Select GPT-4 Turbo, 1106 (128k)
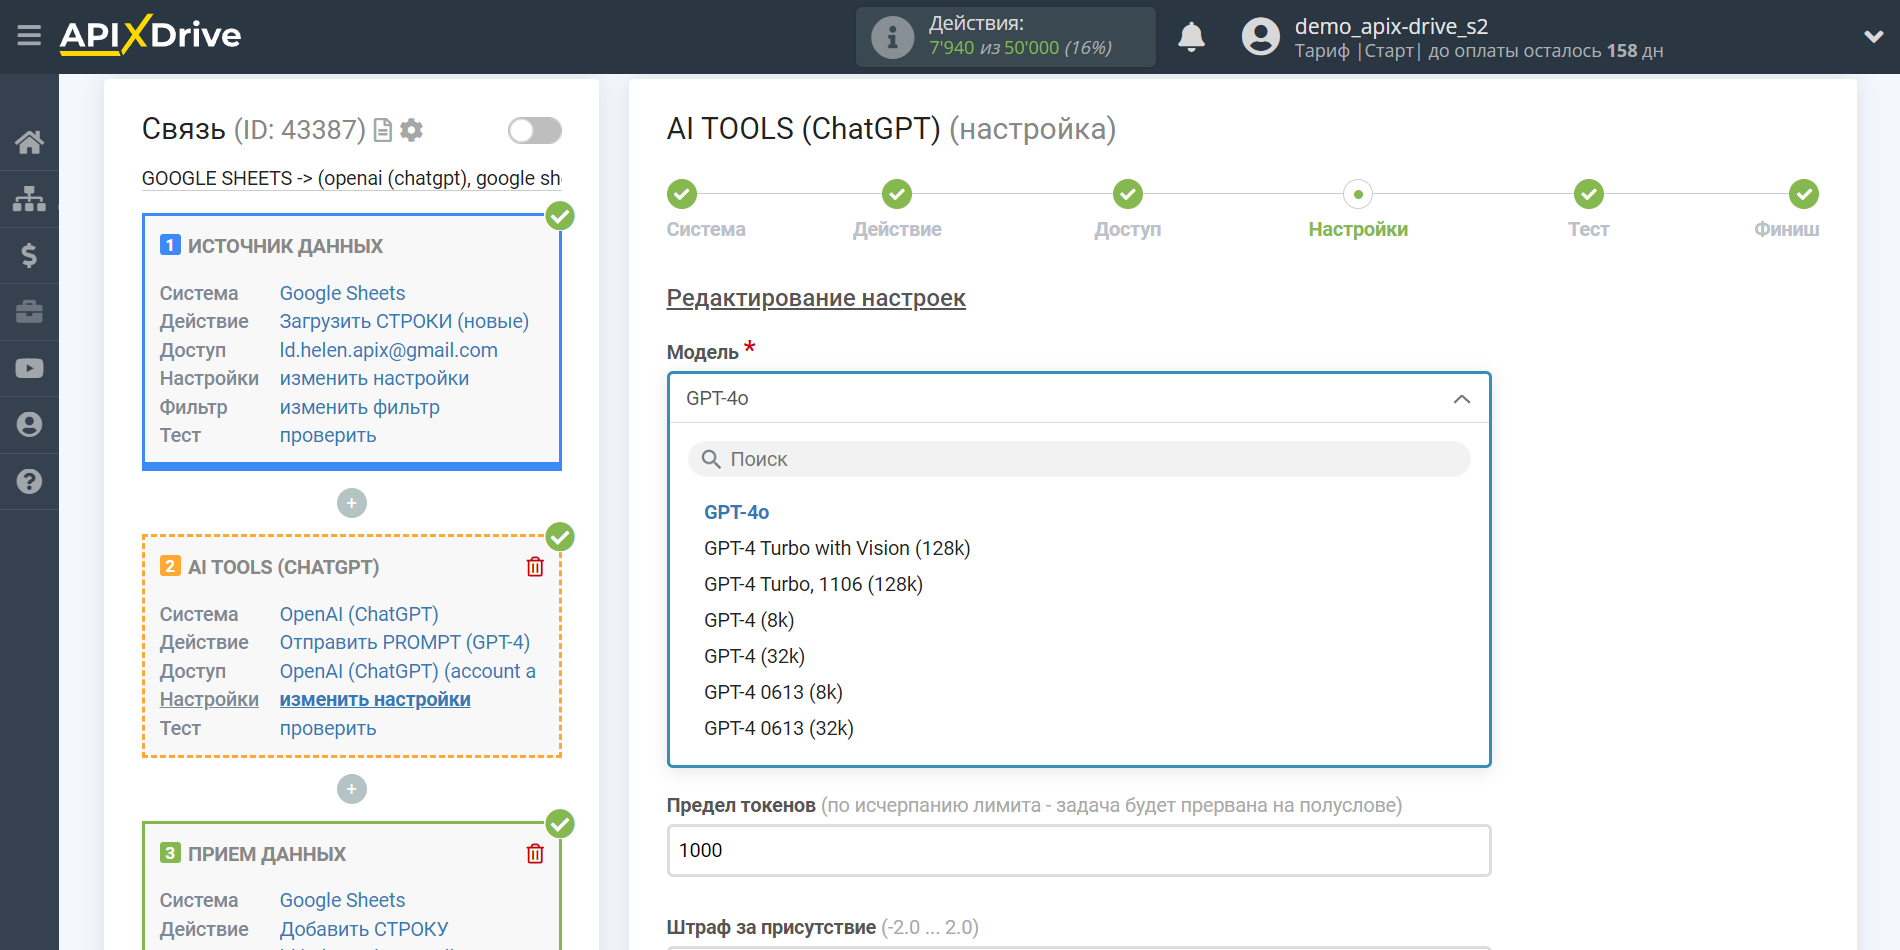1900x950 pixels. 813,584
